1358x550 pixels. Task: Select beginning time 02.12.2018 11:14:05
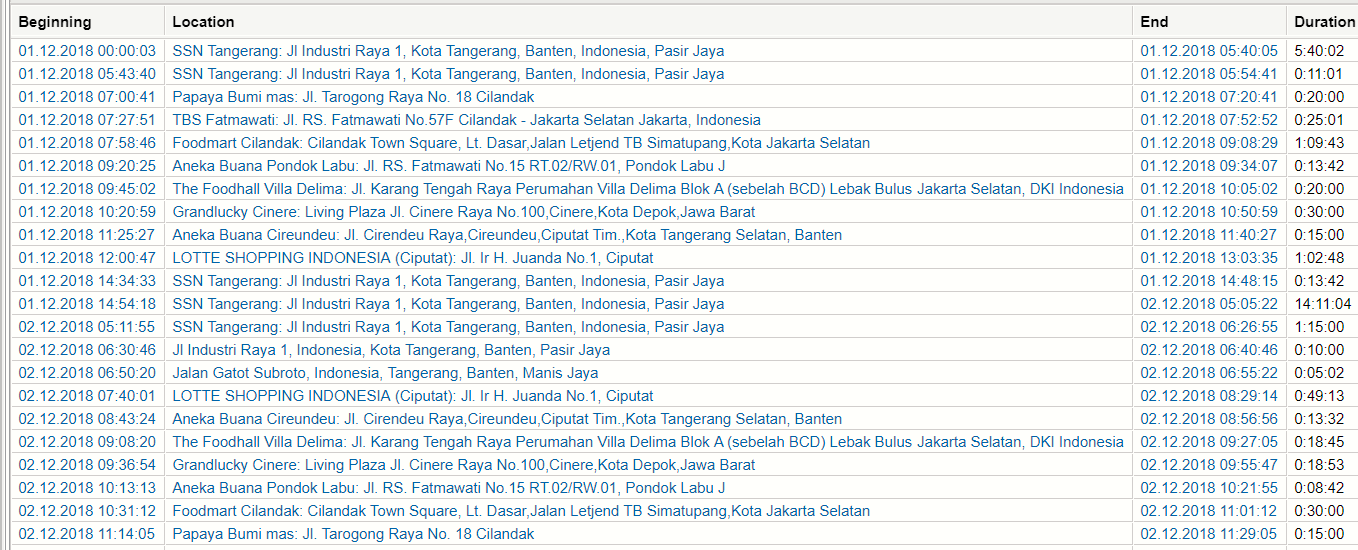[x=87, y=534]
